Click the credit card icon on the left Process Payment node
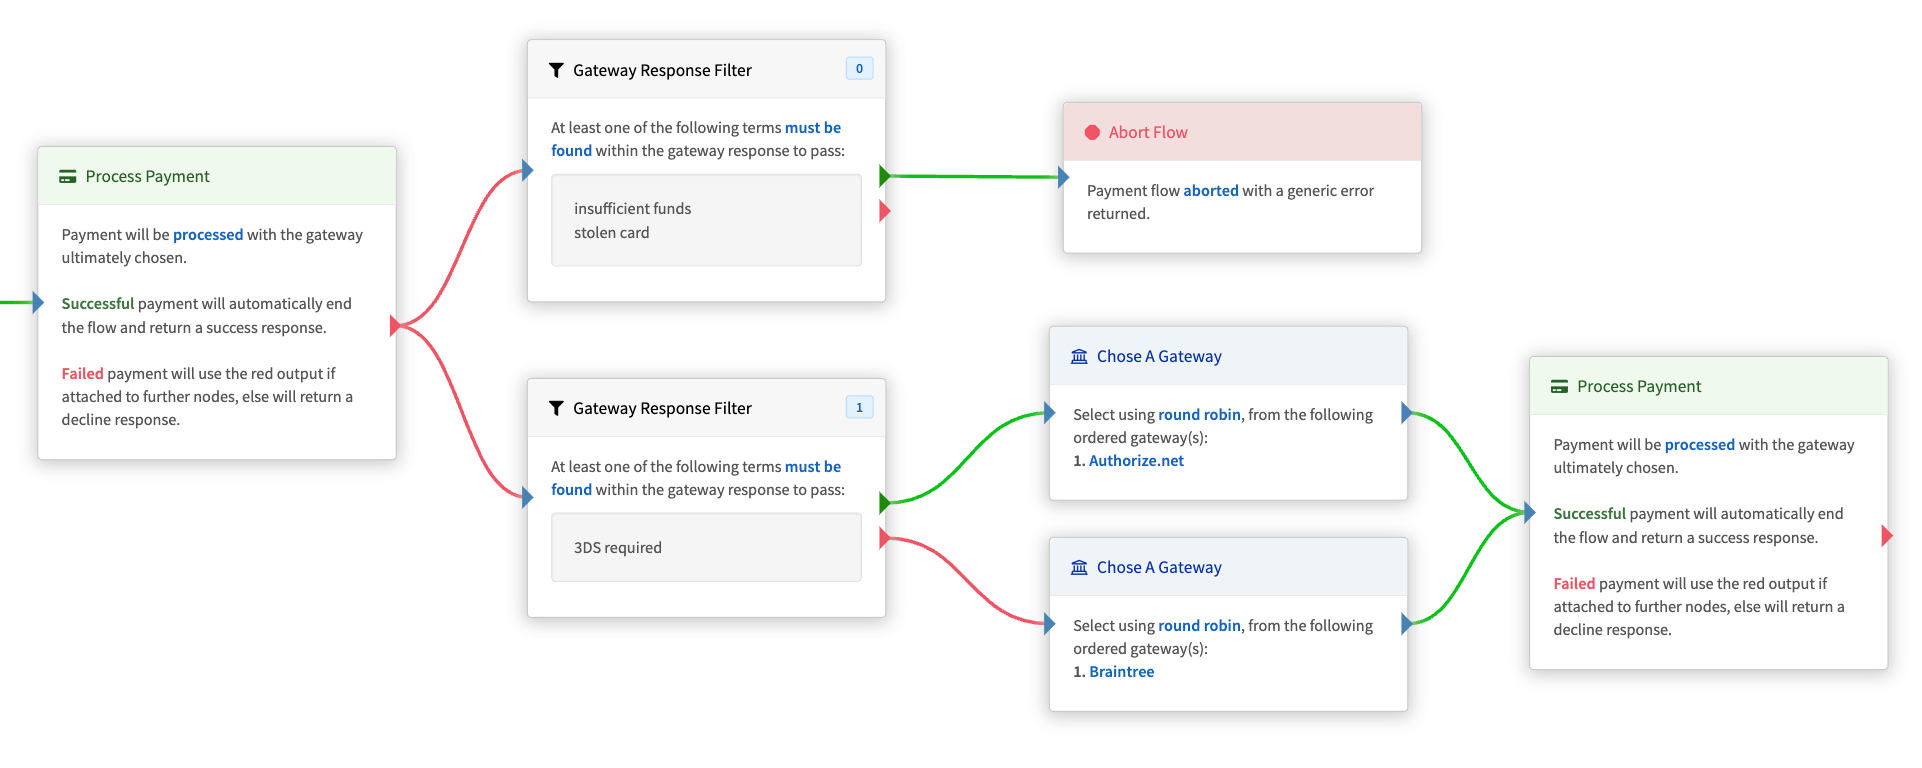The width and height of the screenshot is (1922, 768). 68,177
